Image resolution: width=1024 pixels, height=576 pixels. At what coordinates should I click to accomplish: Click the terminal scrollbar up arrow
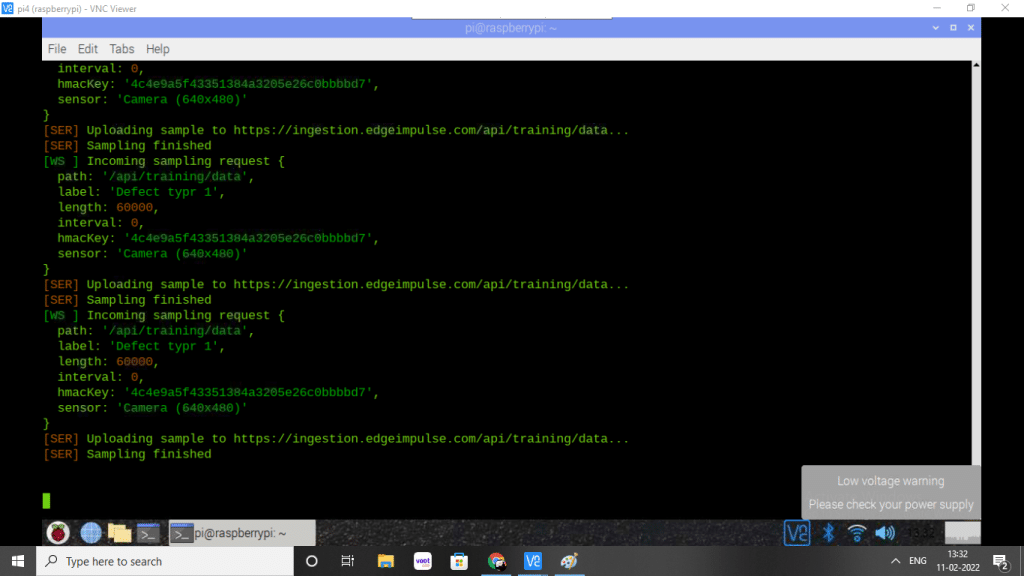pos(975,67)
